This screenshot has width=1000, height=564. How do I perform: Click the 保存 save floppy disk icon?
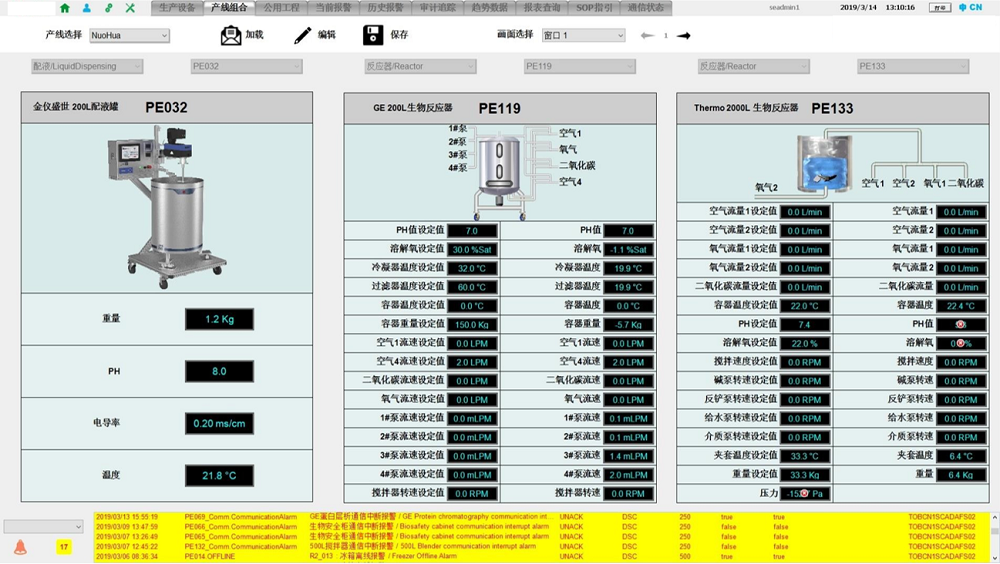(373, 35)
